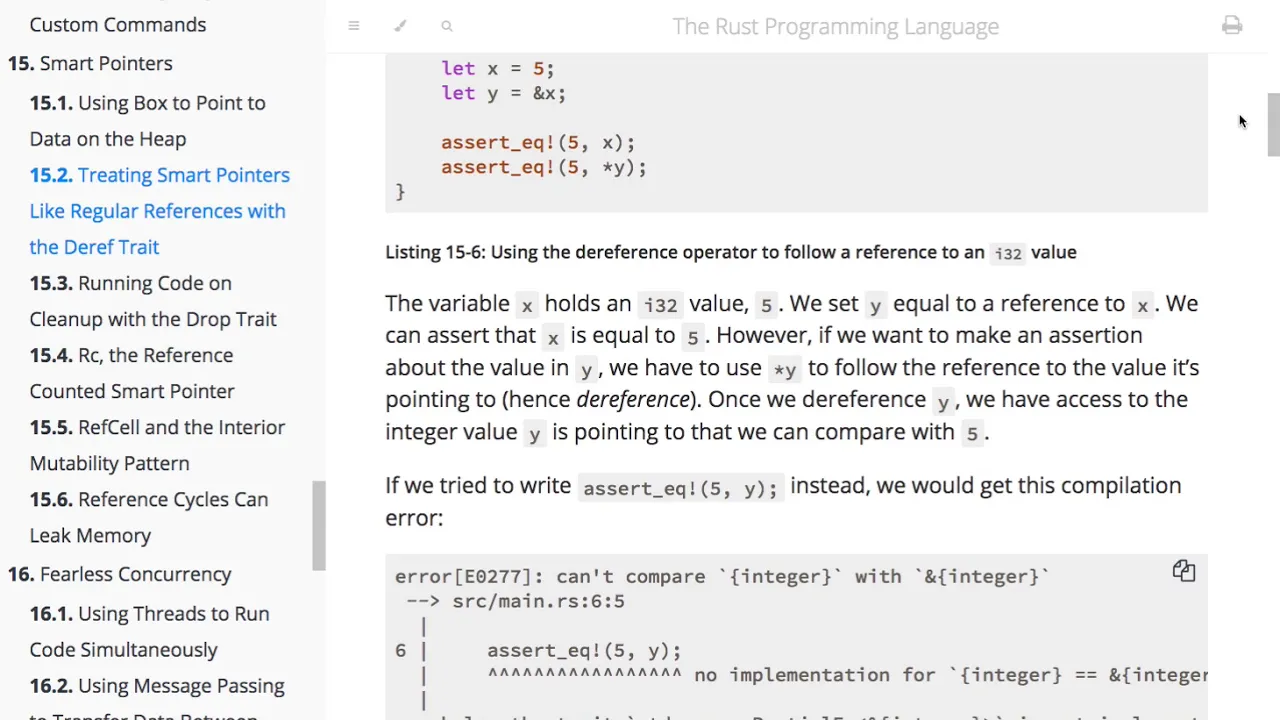Open 15.5 RefCell Interior Mutability section
This screenshot has height=720, width=1280.
point(157,445)
